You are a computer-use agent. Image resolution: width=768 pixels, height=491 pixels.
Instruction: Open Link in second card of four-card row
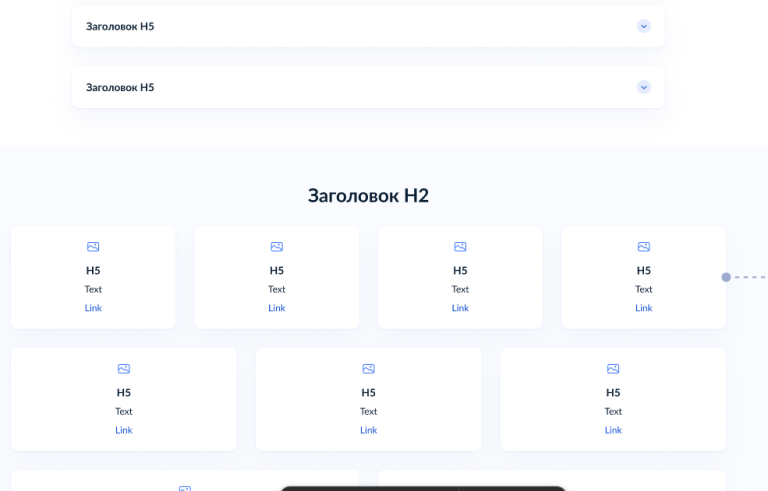point(277,308)
